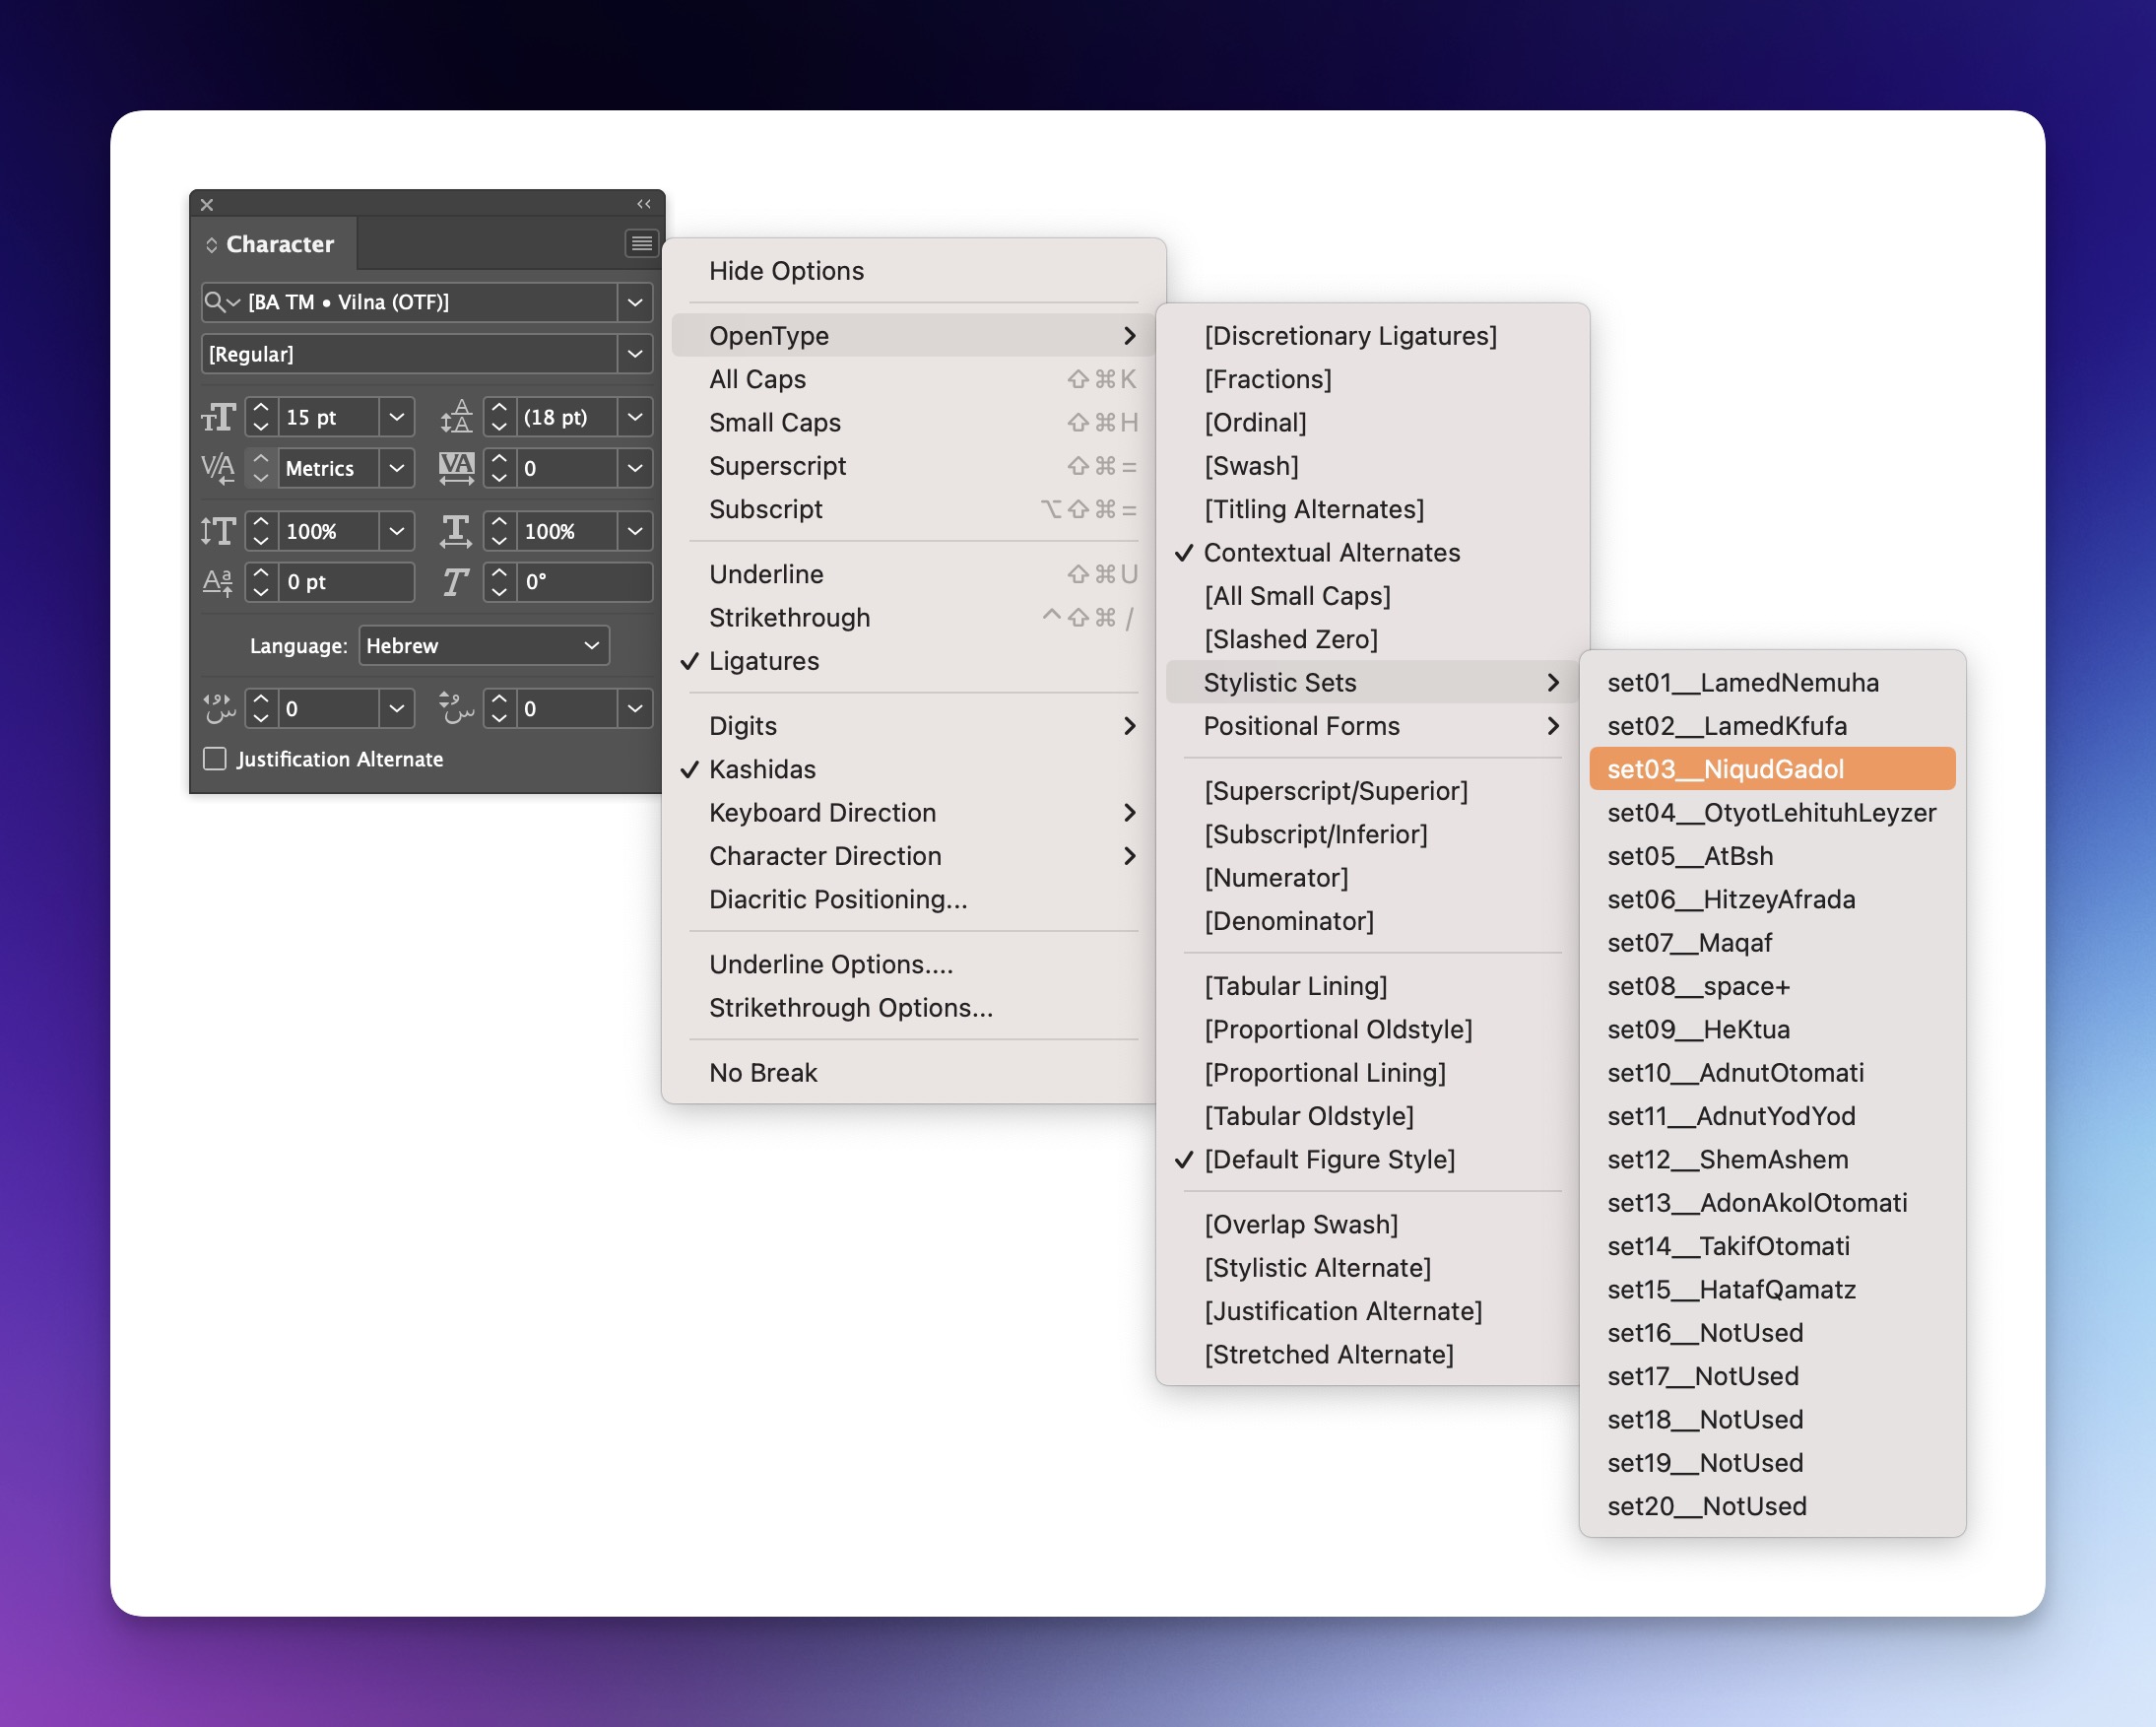Toggle the Ligatures menu option
The image size is (2156, 1727).
(764, 661)
